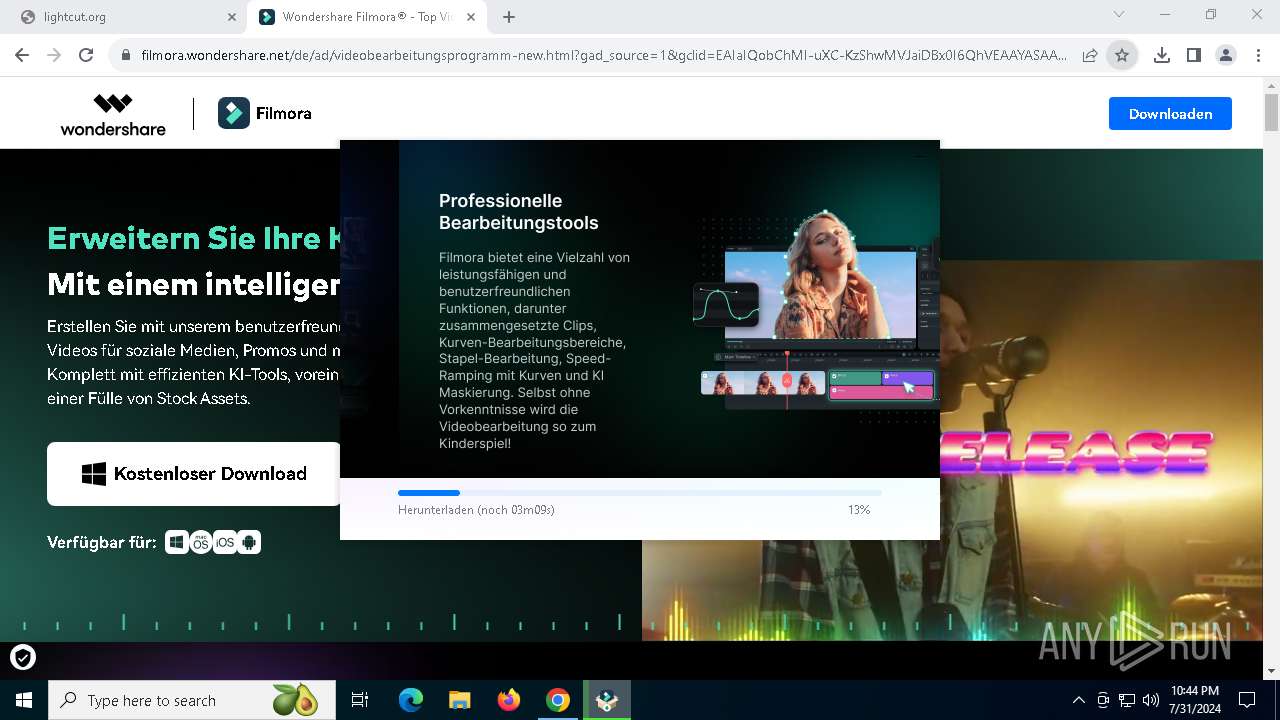
Task: Close the lightcut.org tab
Action: click(231, 17)
